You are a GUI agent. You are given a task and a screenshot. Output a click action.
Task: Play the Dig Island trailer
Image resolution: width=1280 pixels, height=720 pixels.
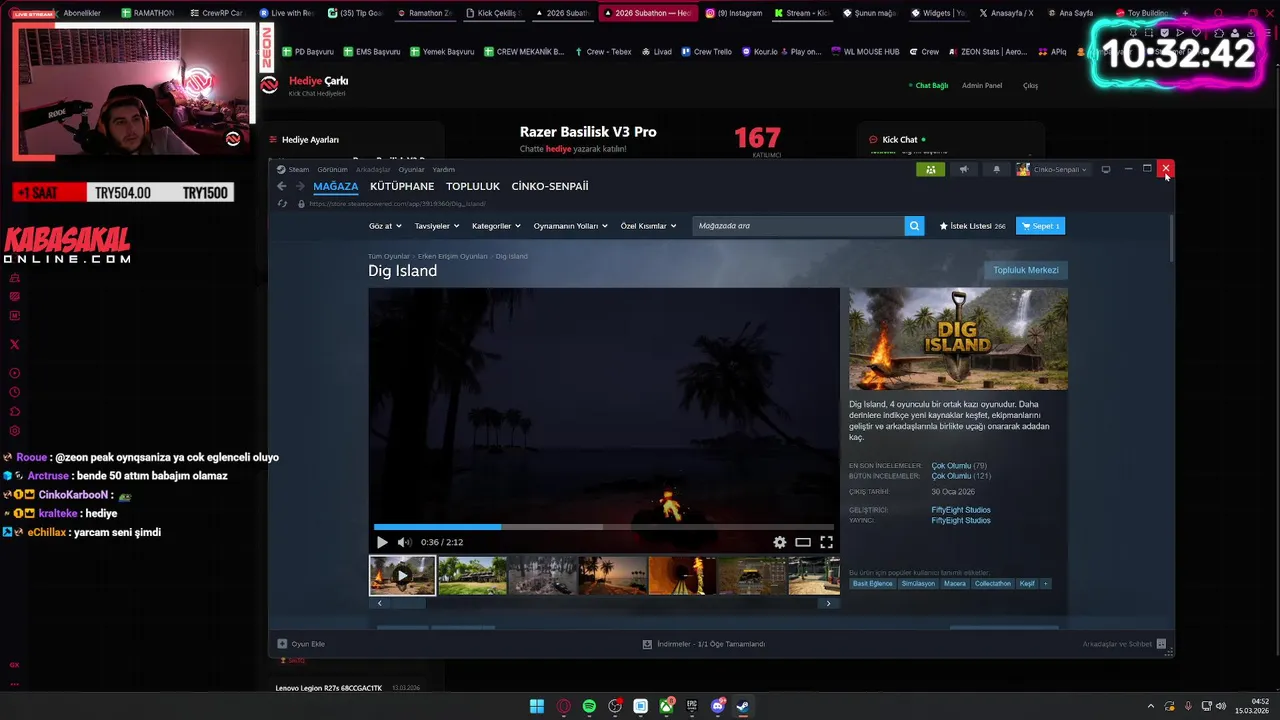click(x=382, y=542)
